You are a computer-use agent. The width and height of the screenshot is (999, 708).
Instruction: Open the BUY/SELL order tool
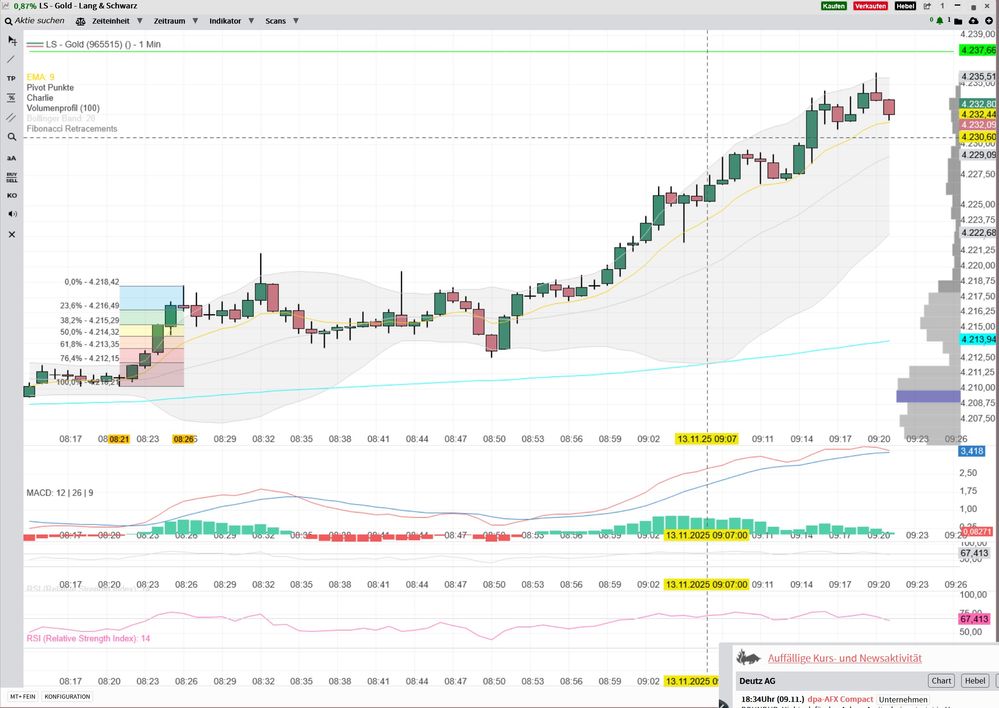pos(11,175)
